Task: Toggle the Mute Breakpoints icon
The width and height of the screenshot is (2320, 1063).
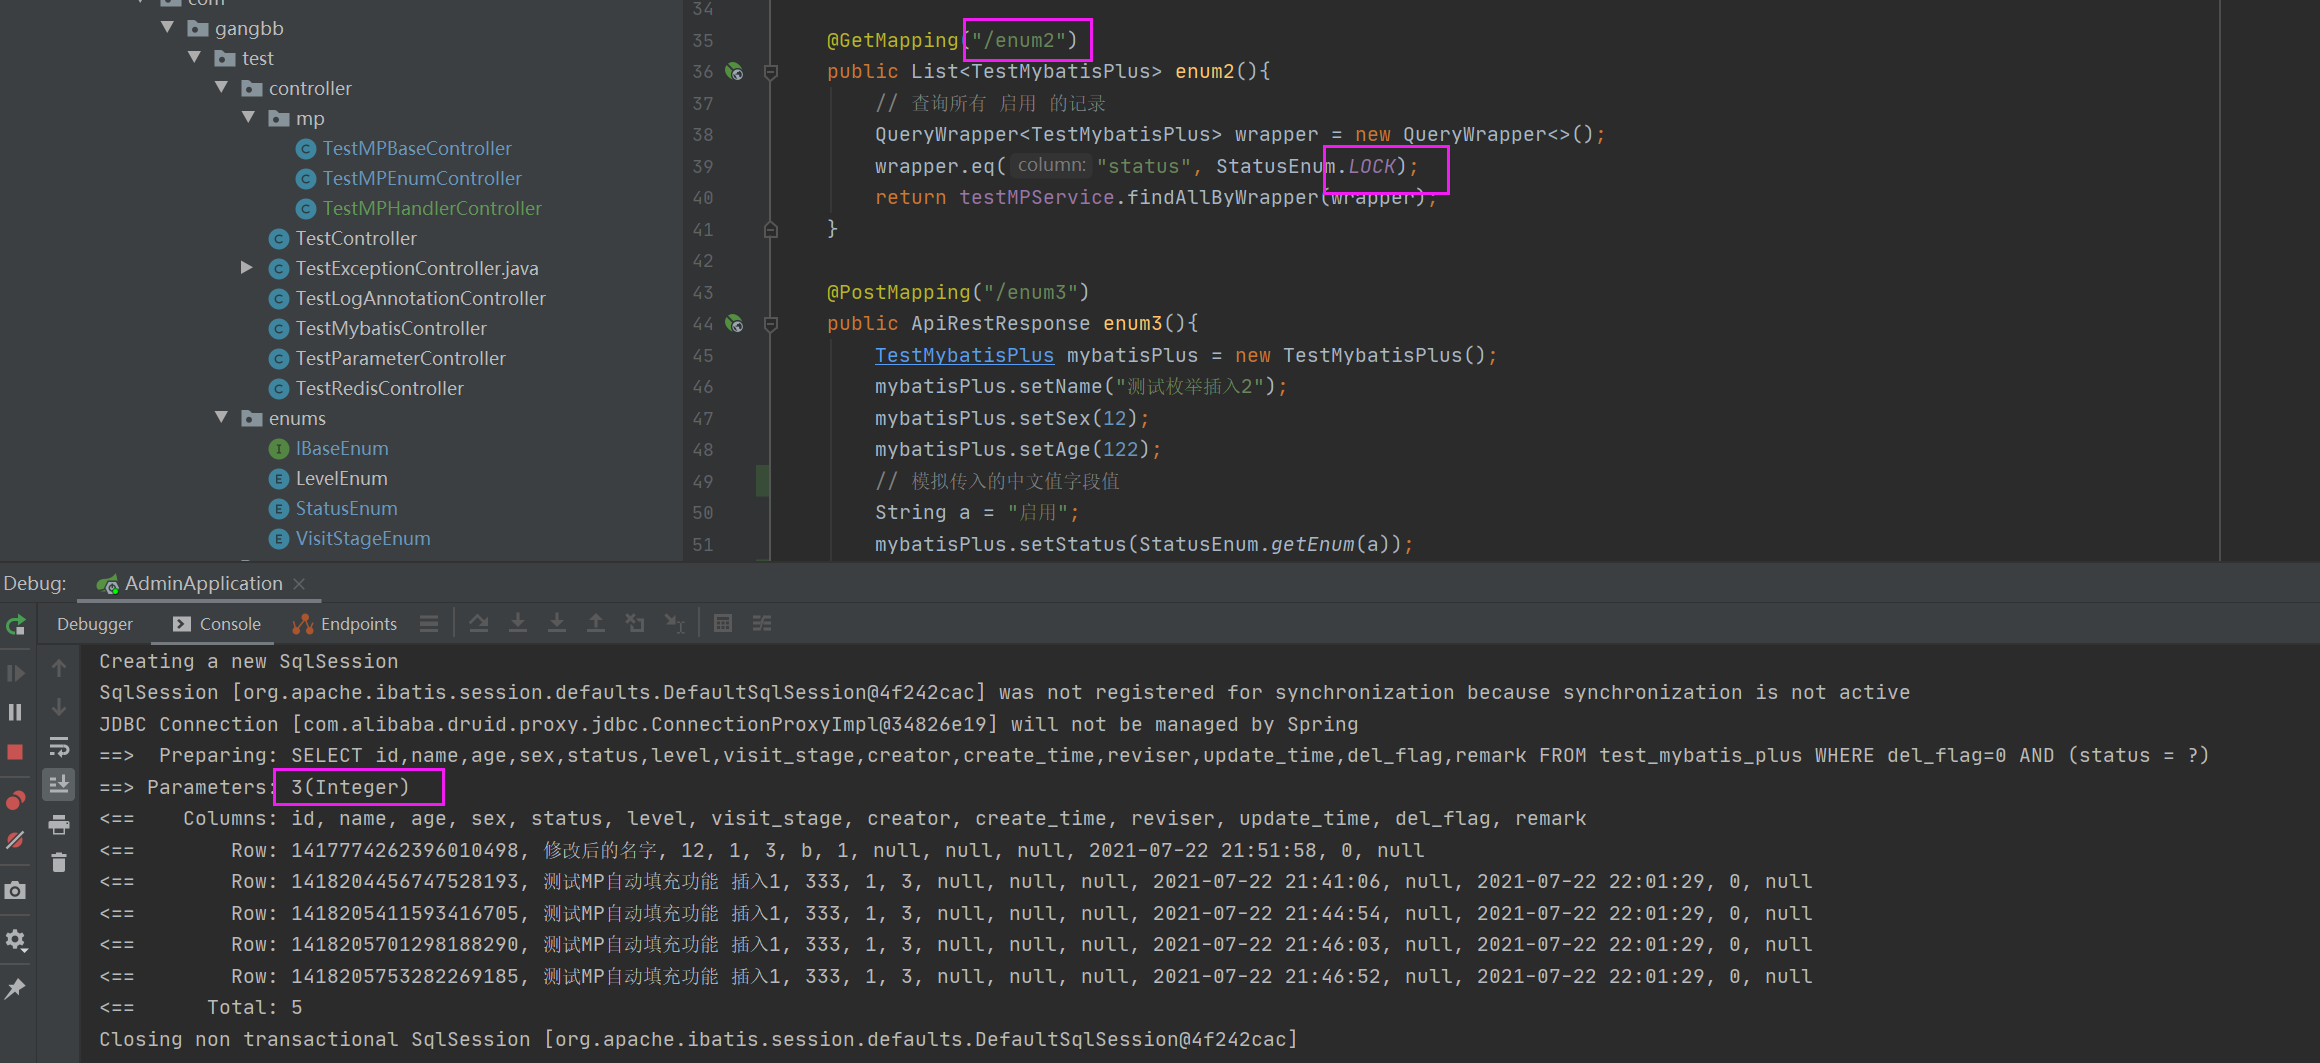Action: click(x=16, y=840)
